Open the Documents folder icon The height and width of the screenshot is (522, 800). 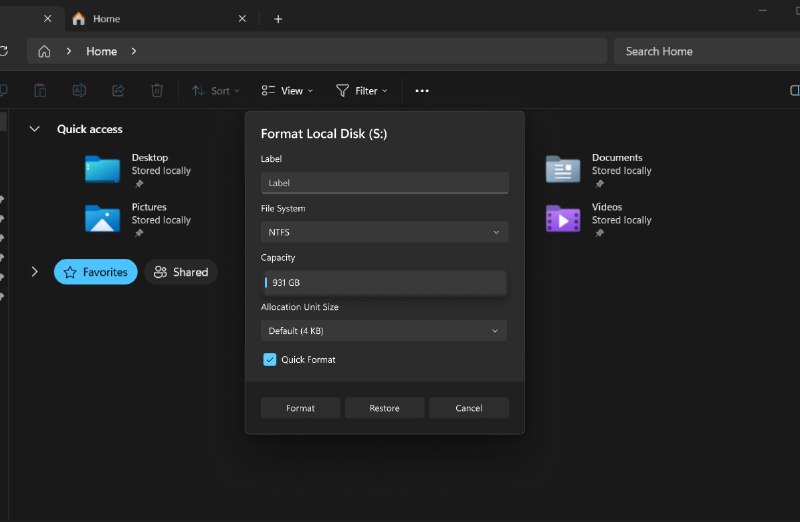coord(563,168)
